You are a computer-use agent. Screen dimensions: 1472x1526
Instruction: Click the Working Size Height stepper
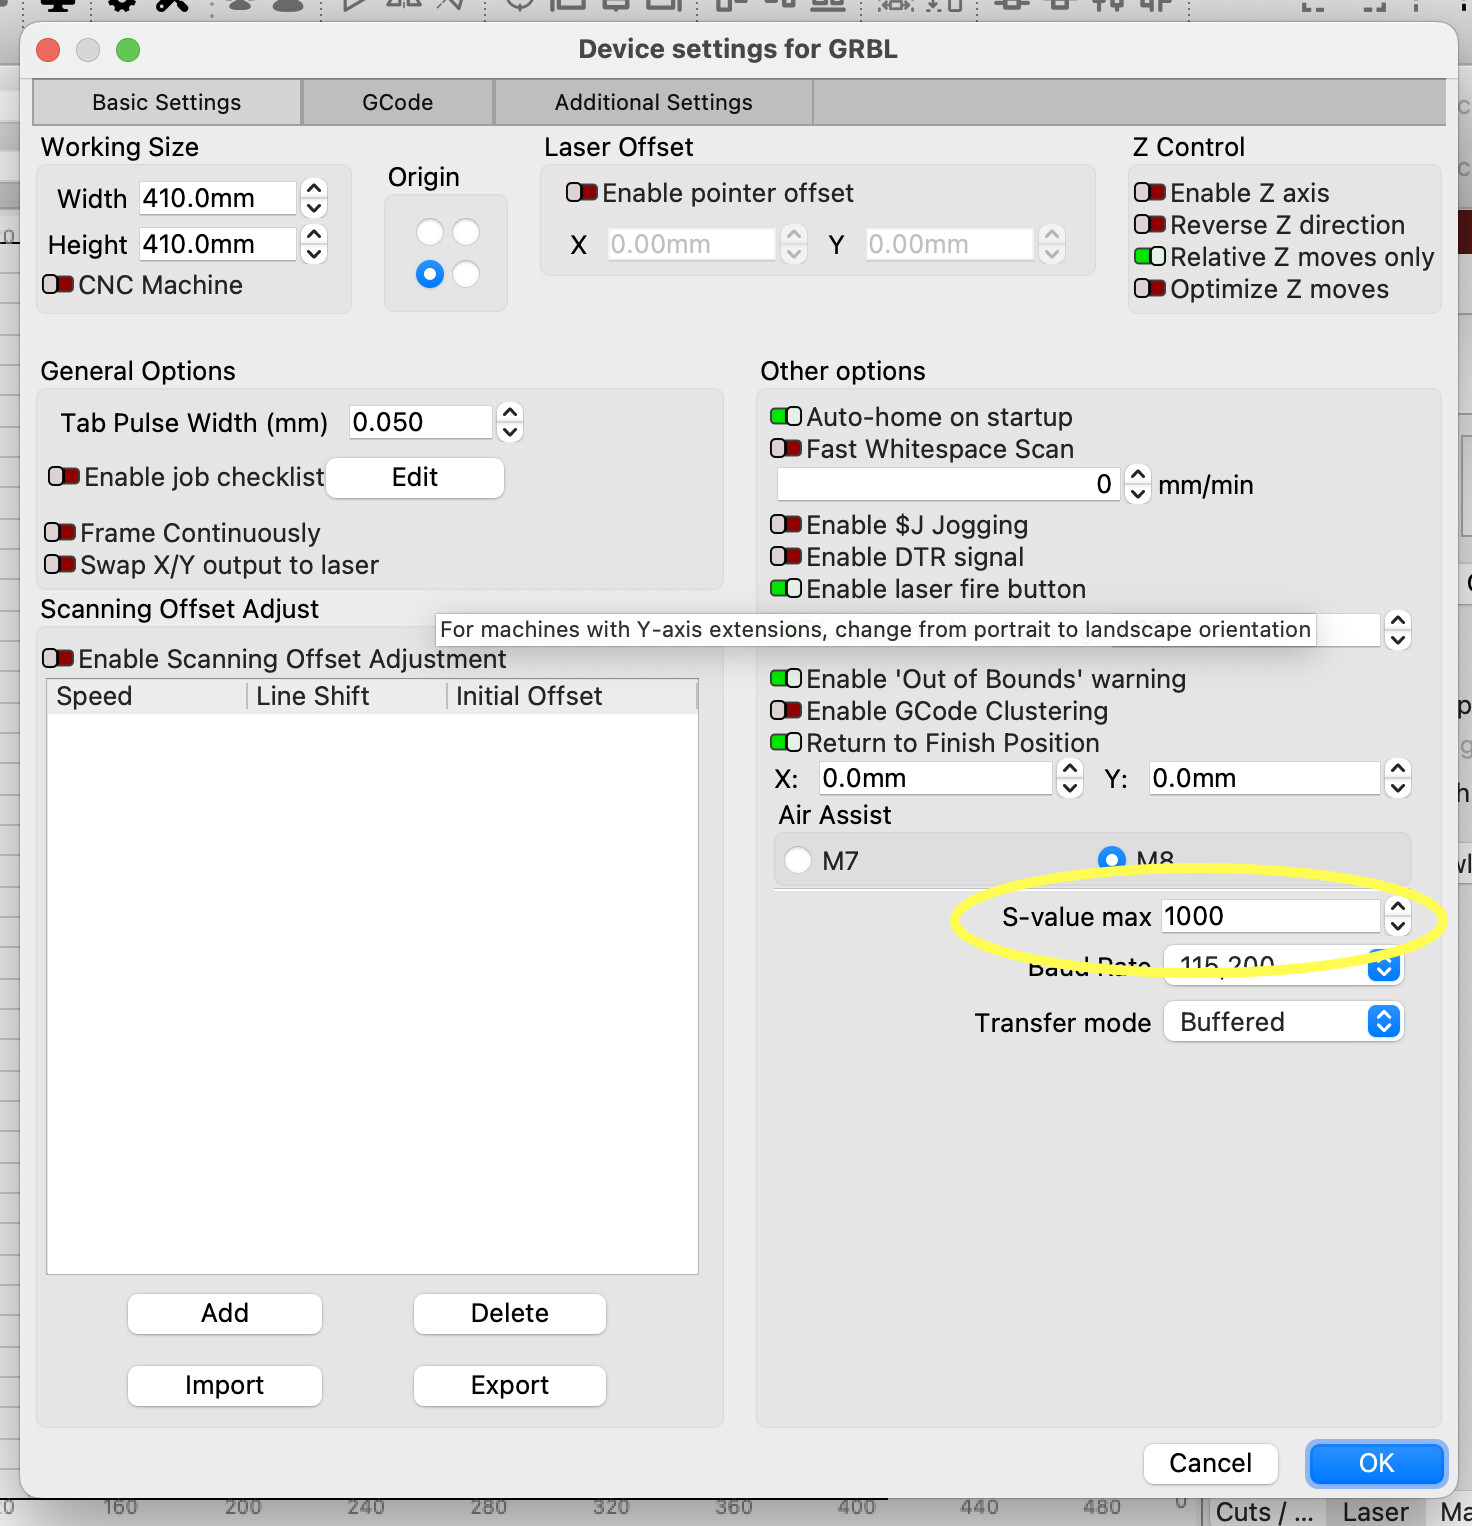coord(314,244)
